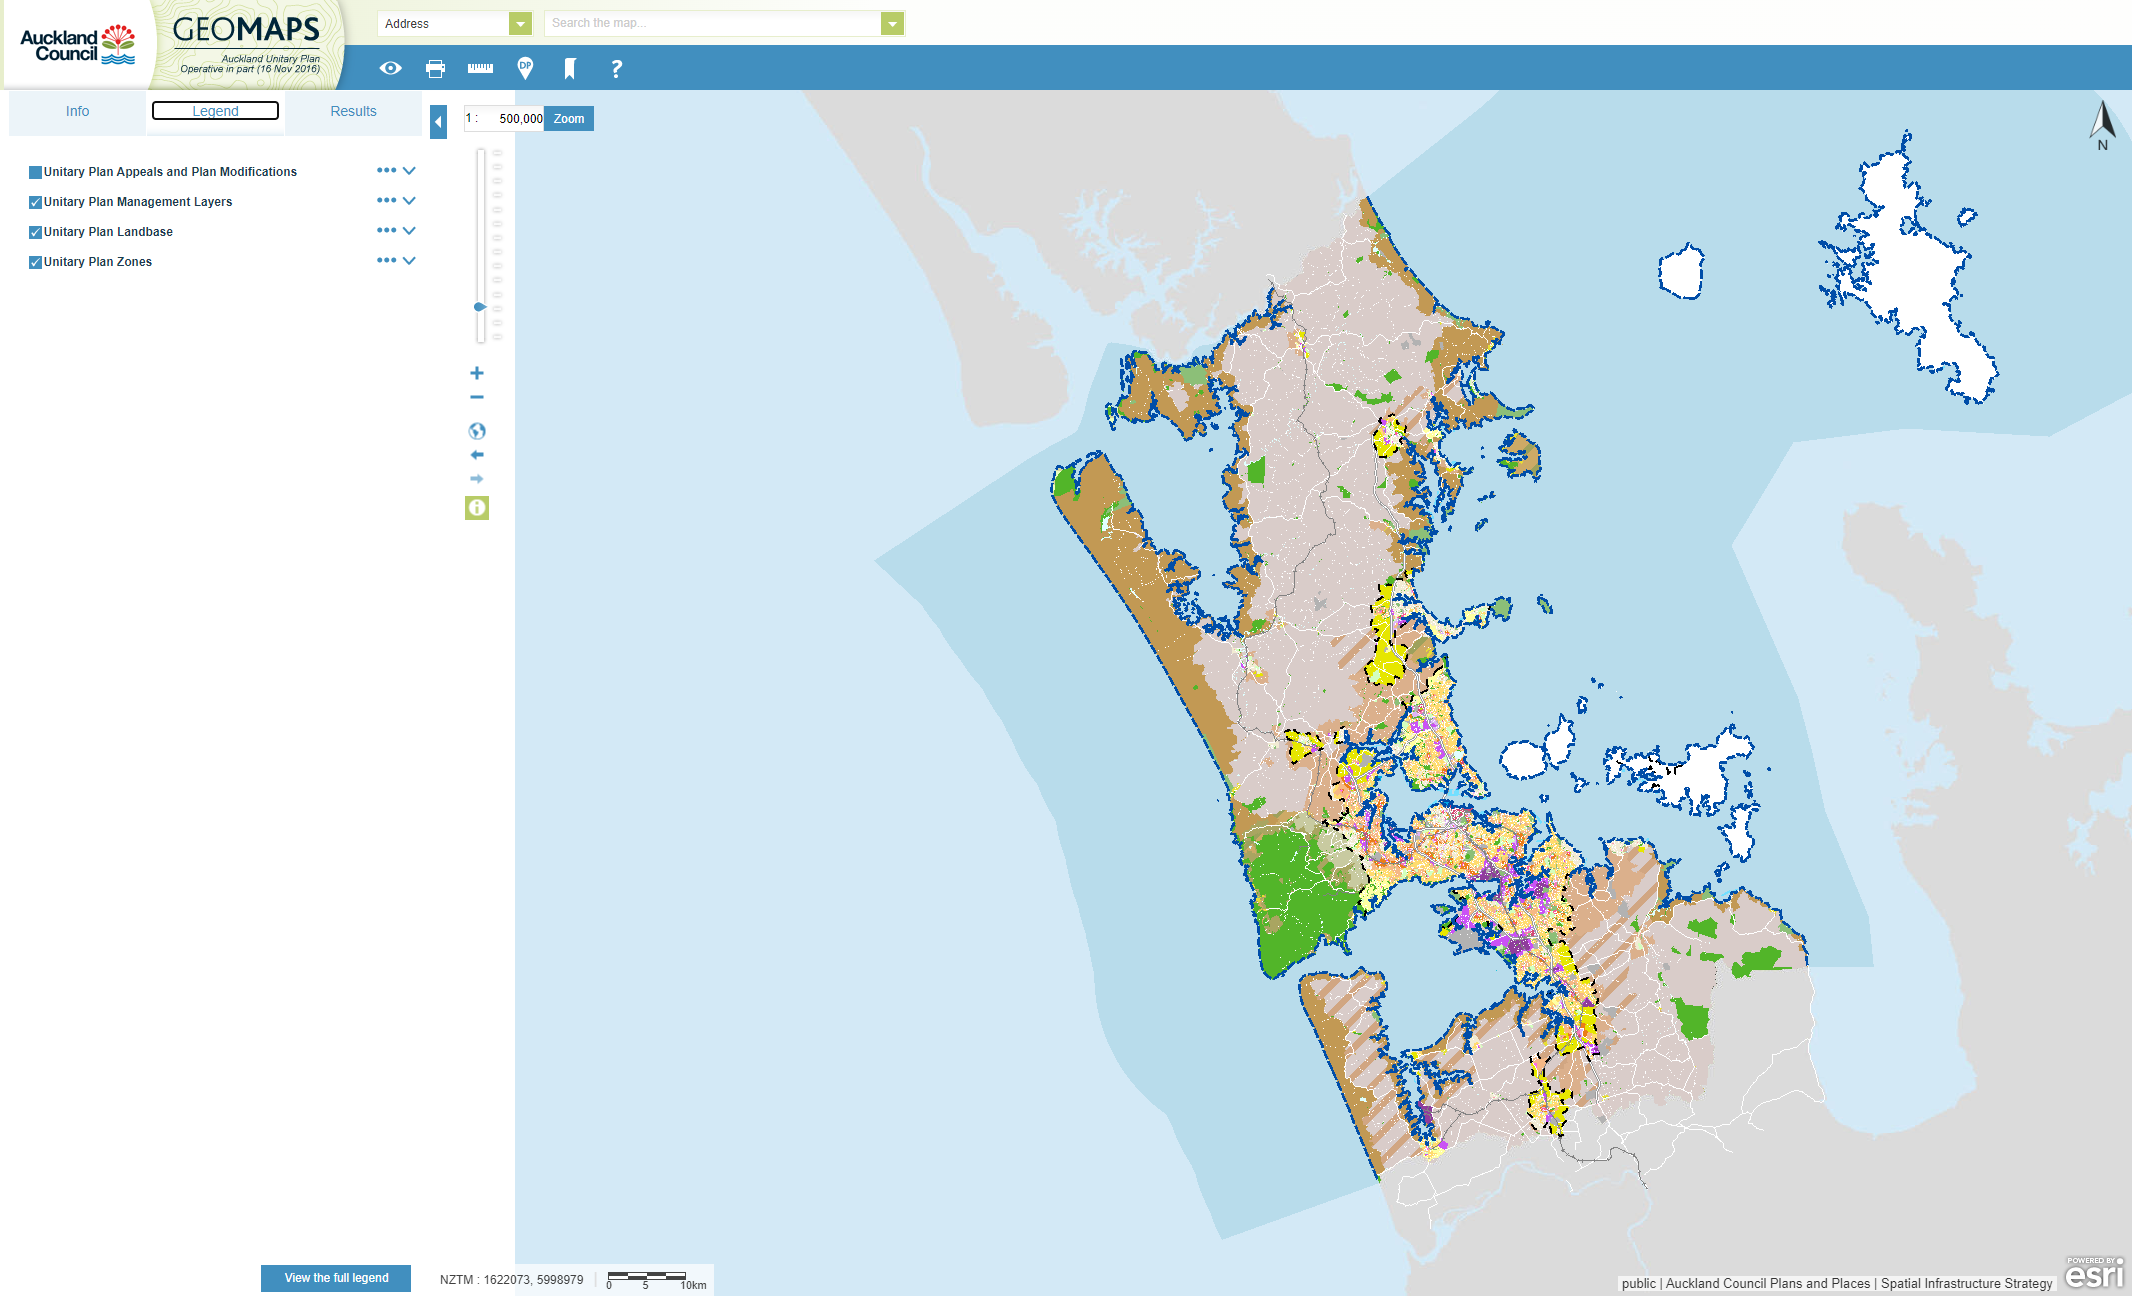Open options dots for Unitary Plan Zones
Screen dimensions: 2132x1296
pos(386,260)
